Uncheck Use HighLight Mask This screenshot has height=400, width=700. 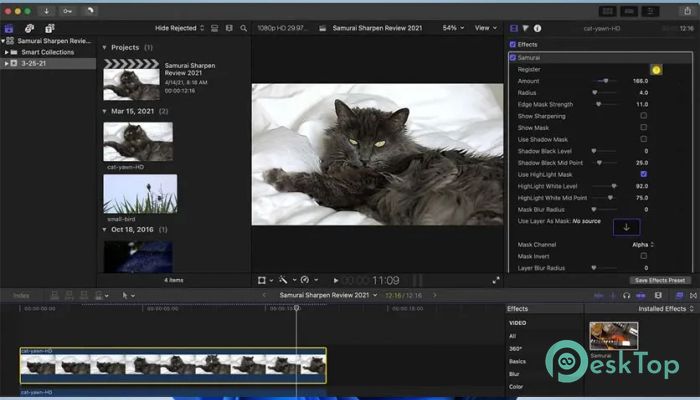click(x=643, y=174)
